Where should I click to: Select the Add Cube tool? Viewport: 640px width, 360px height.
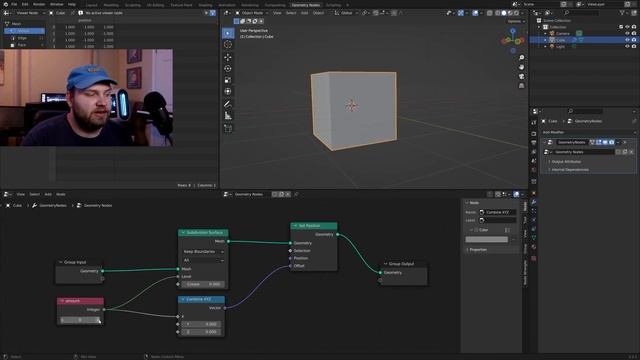point(228,129)
